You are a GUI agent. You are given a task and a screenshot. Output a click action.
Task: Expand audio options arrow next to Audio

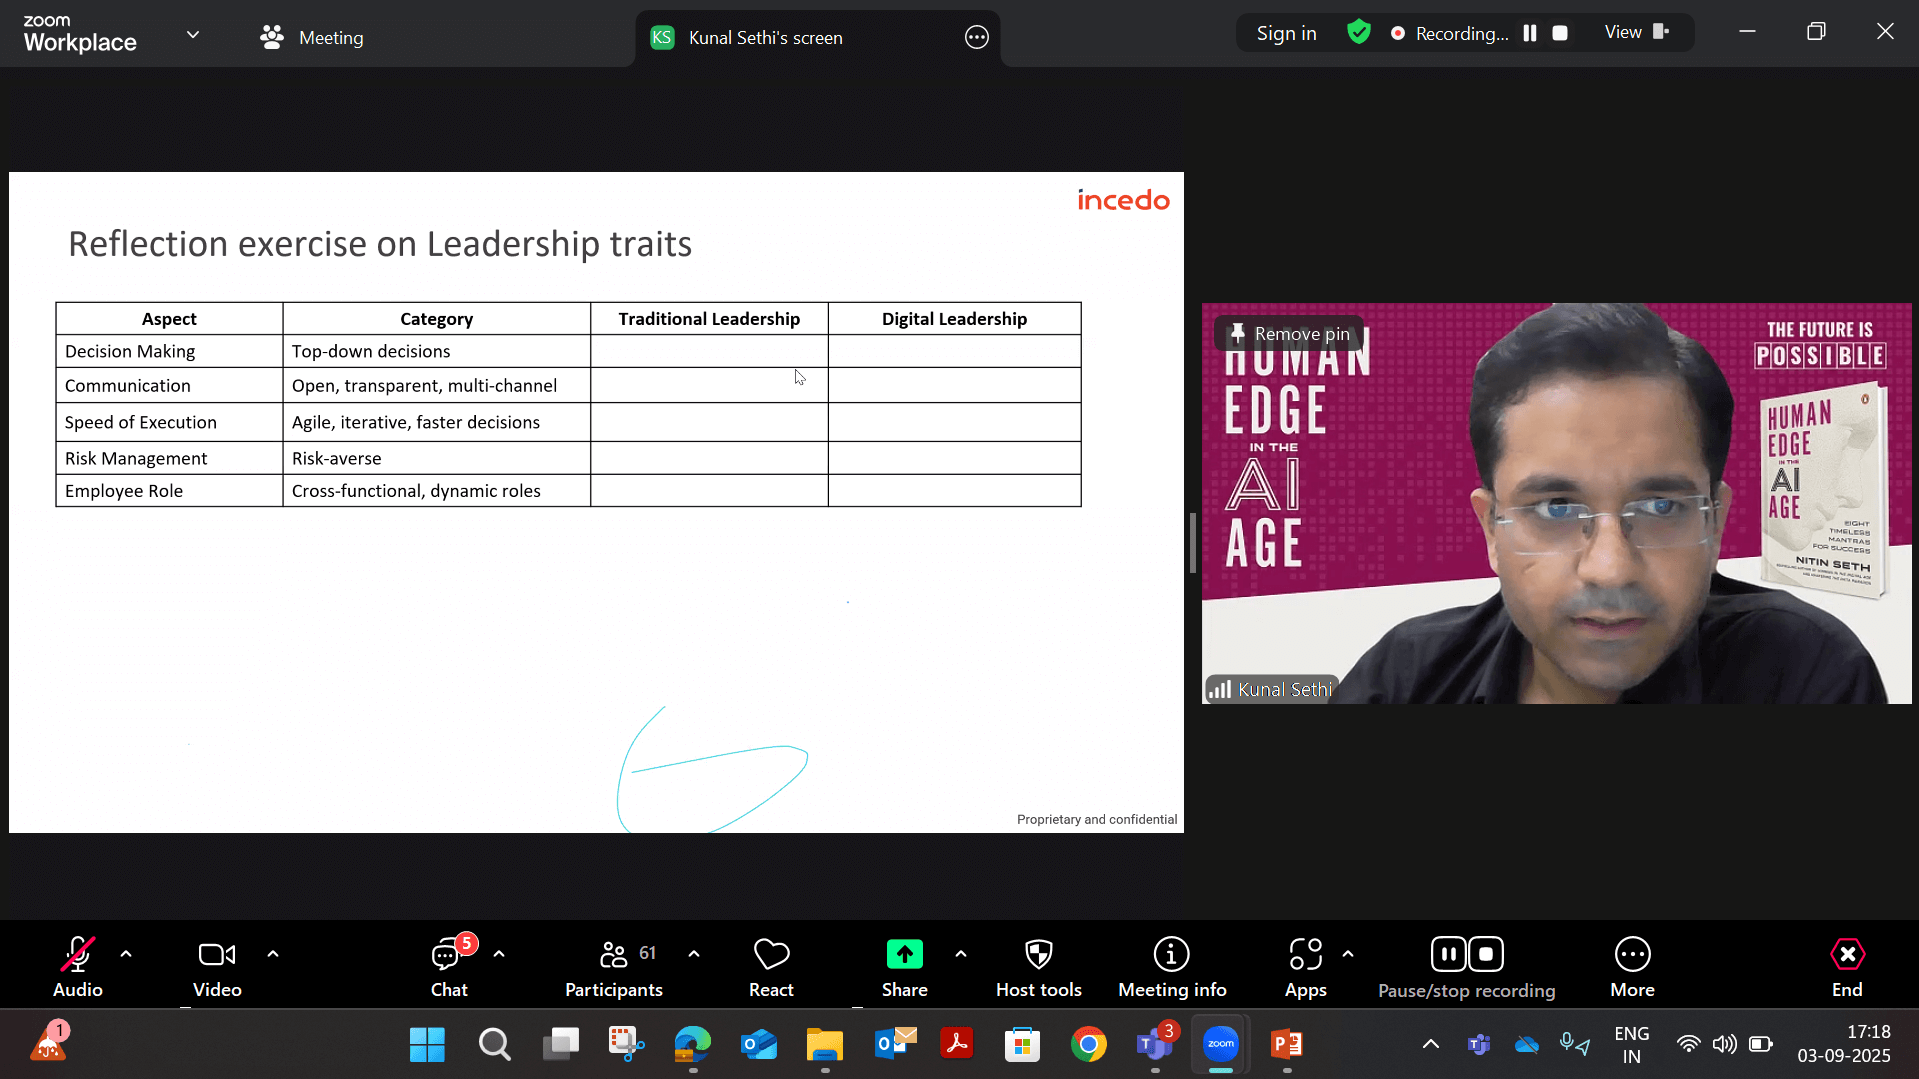(x=126, y=954)
